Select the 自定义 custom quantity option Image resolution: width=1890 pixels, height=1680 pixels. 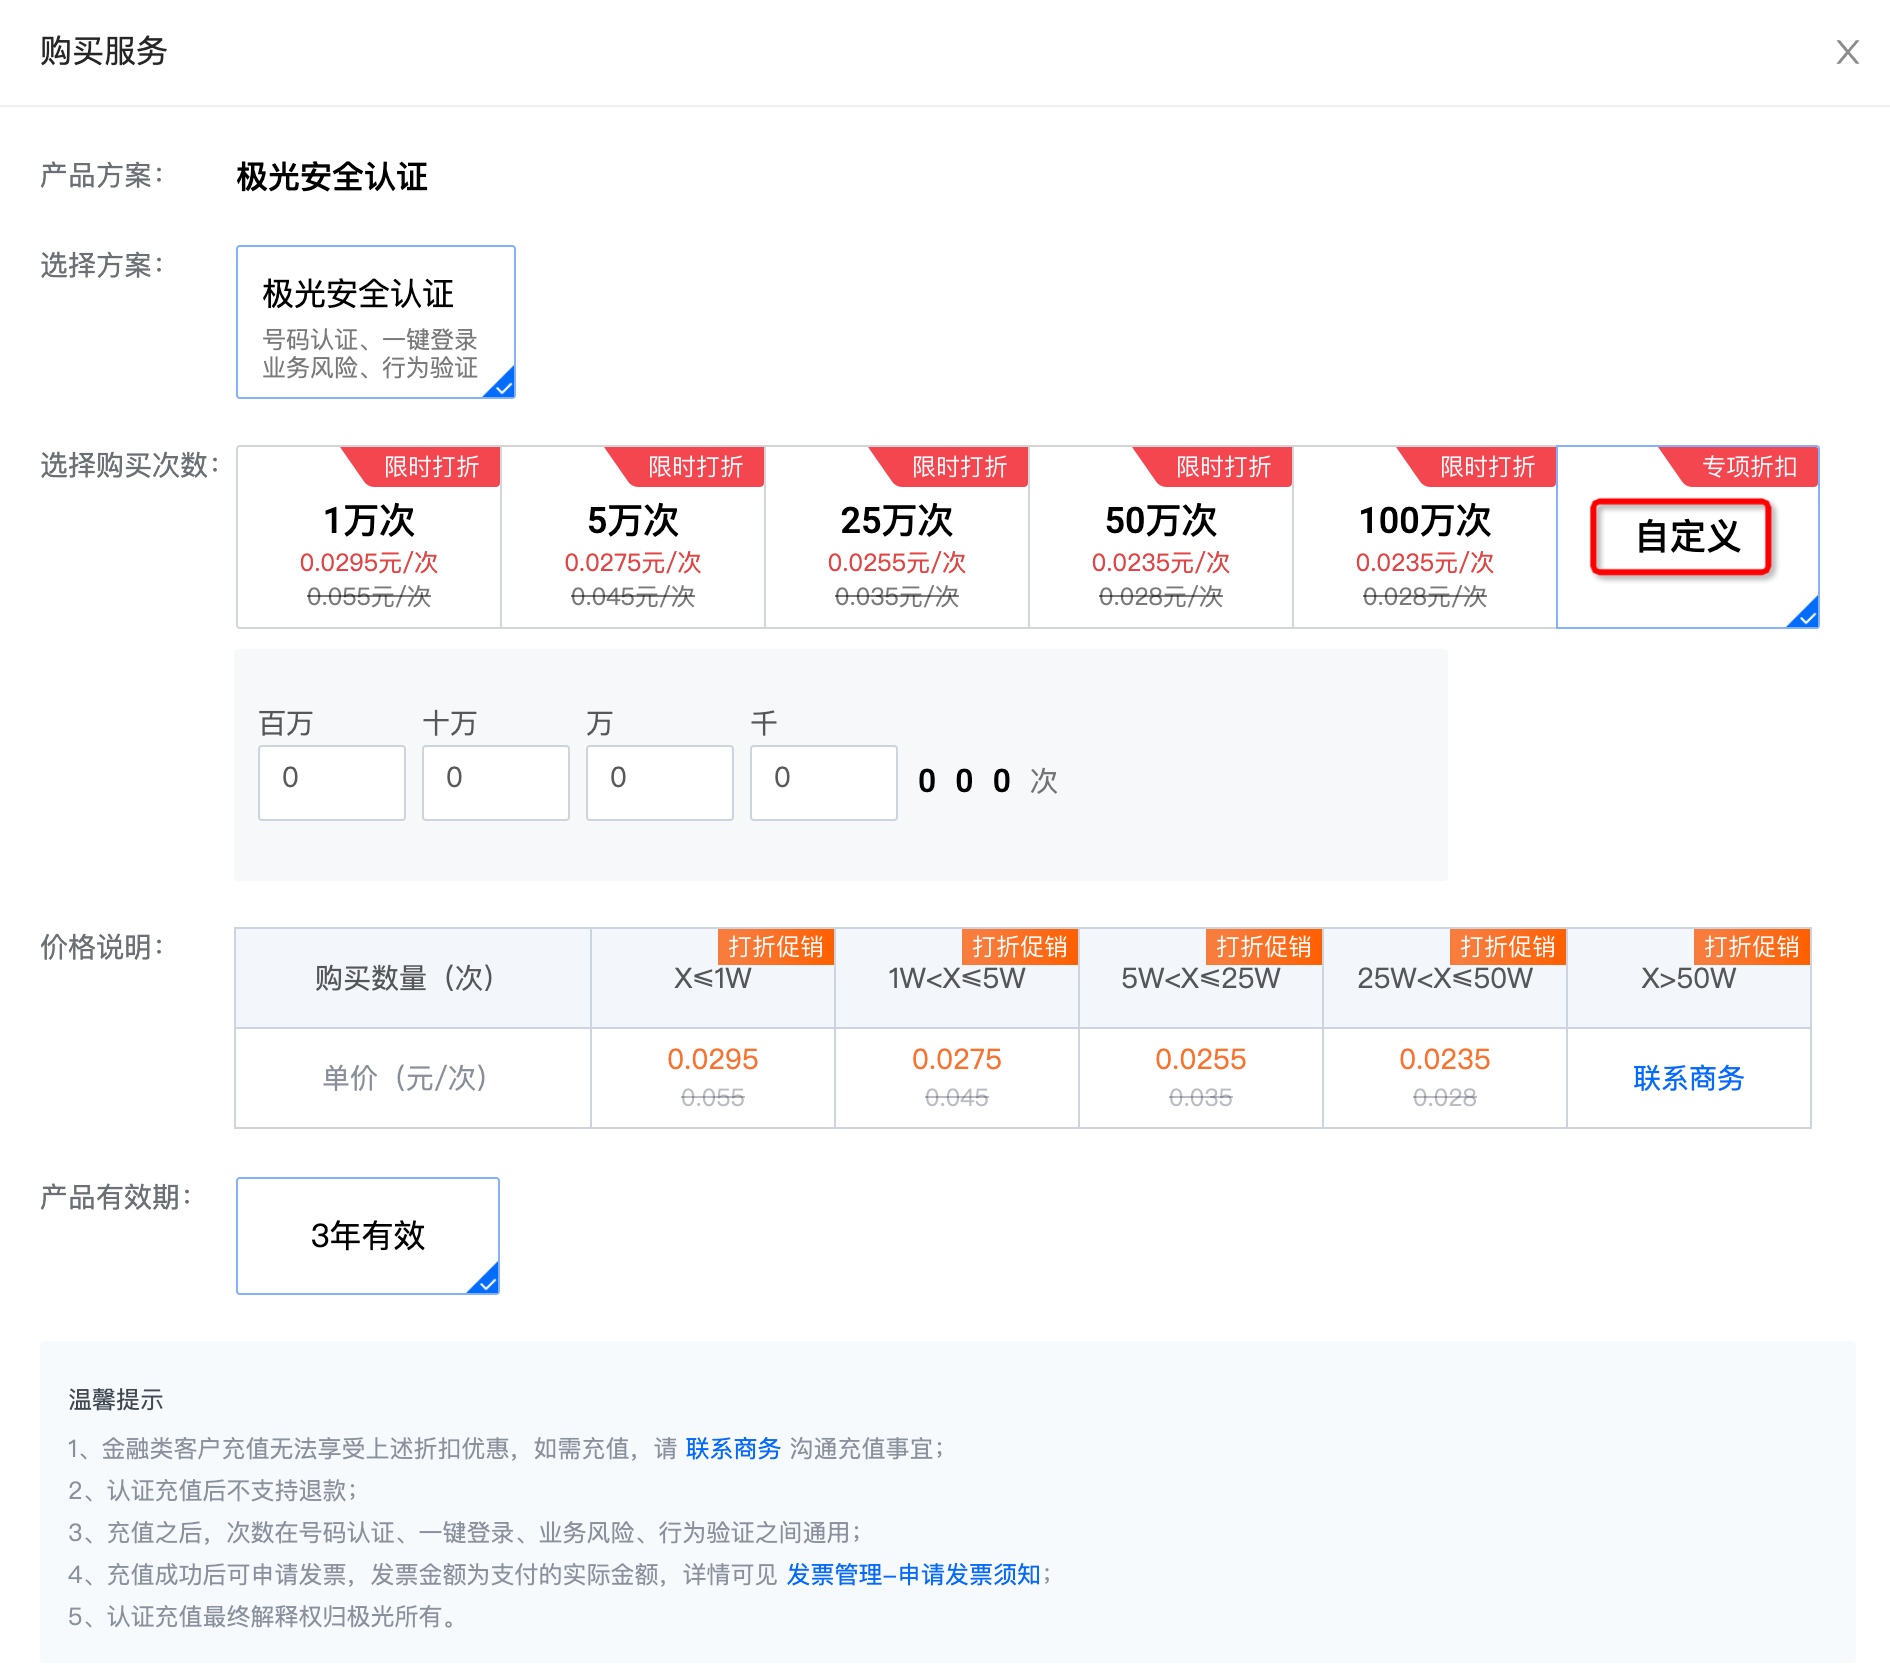point(1688,537)
